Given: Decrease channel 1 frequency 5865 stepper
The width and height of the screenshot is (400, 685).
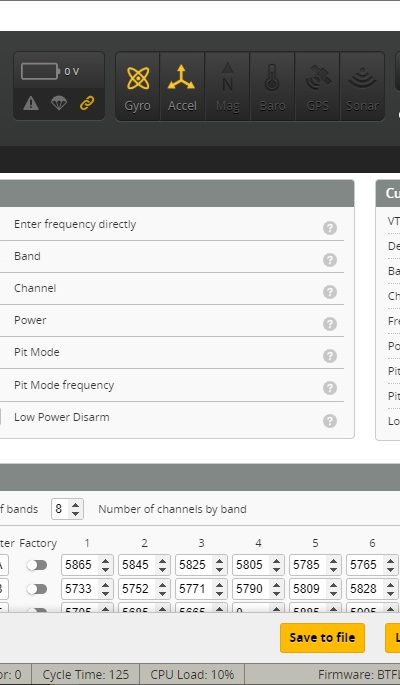Looking at the screenshot, I should coord(105,569).
